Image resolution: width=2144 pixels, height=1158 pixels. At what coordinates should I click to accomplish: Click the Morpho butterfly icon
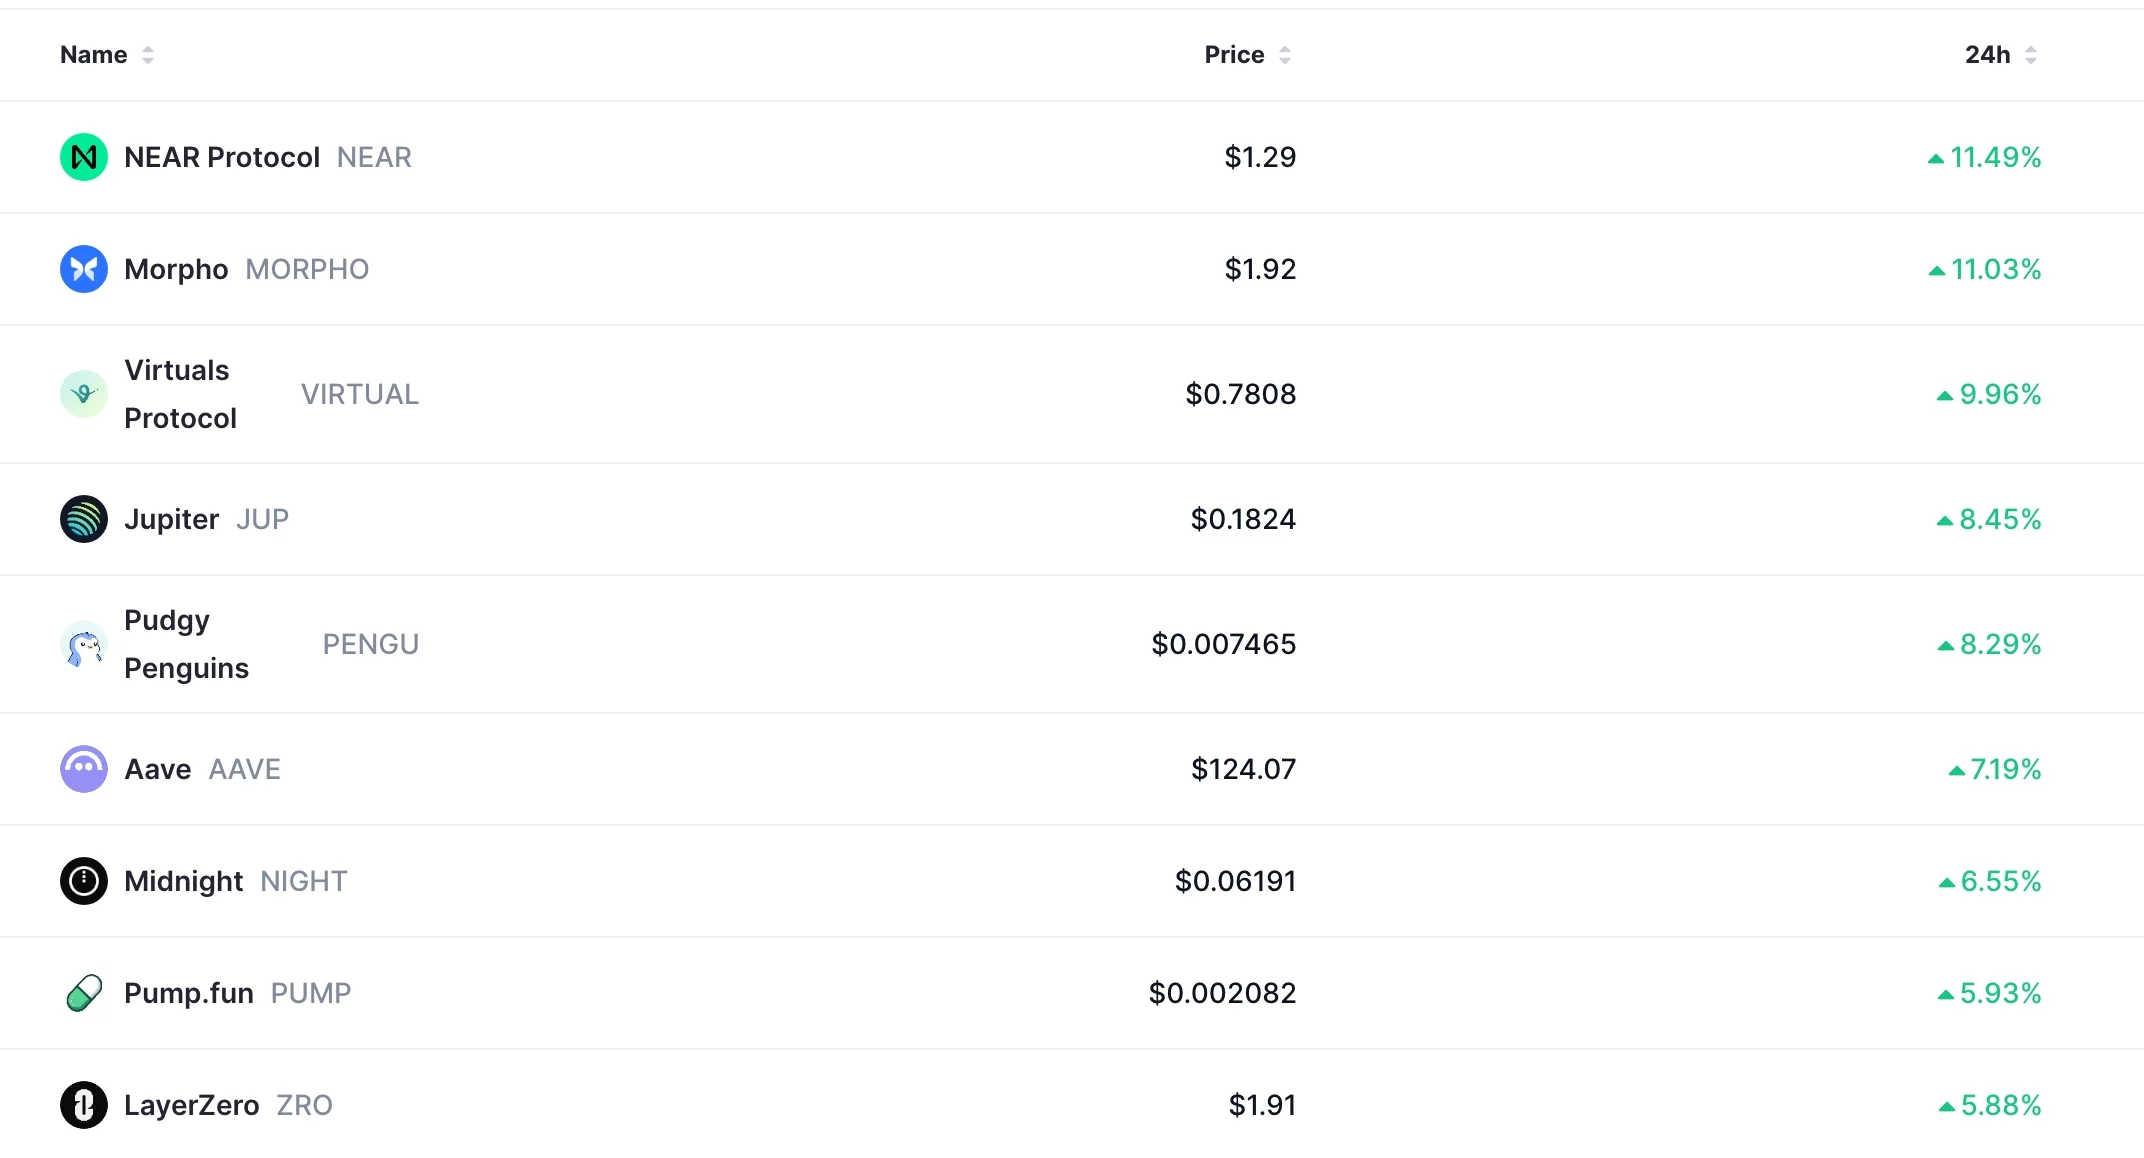coord(84,268)
